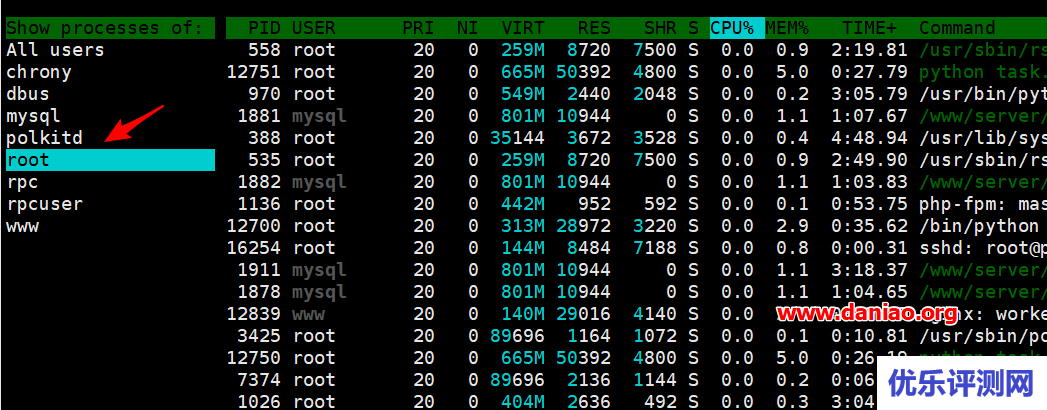The image size is (1047, 410).
Task: Click the VIRT value 35144
Action: pyautogui.click(x=517, y=138)
